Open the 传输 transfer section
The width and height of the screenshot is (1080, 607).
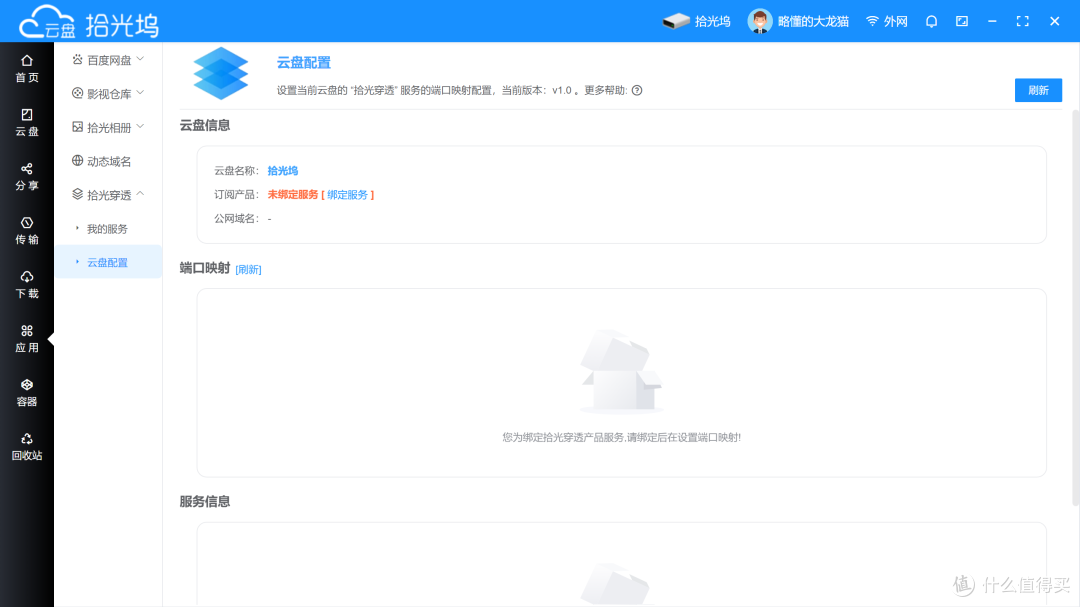pyautogui.click(x=26, y=230)
